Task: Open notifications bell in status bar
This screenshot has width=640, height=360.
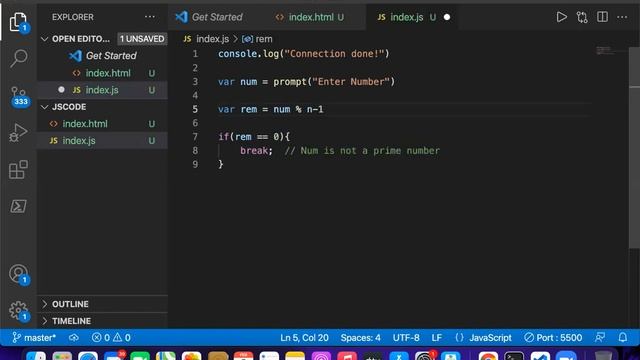Action: click(x=622, y=338)
